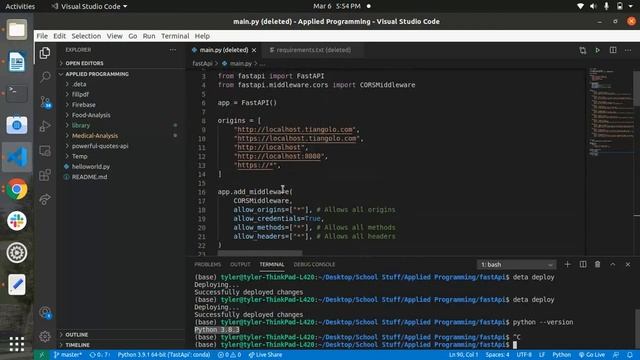Expand the Firebase folder
Viewport: 640px width, 360px height.
click(121, 104)
